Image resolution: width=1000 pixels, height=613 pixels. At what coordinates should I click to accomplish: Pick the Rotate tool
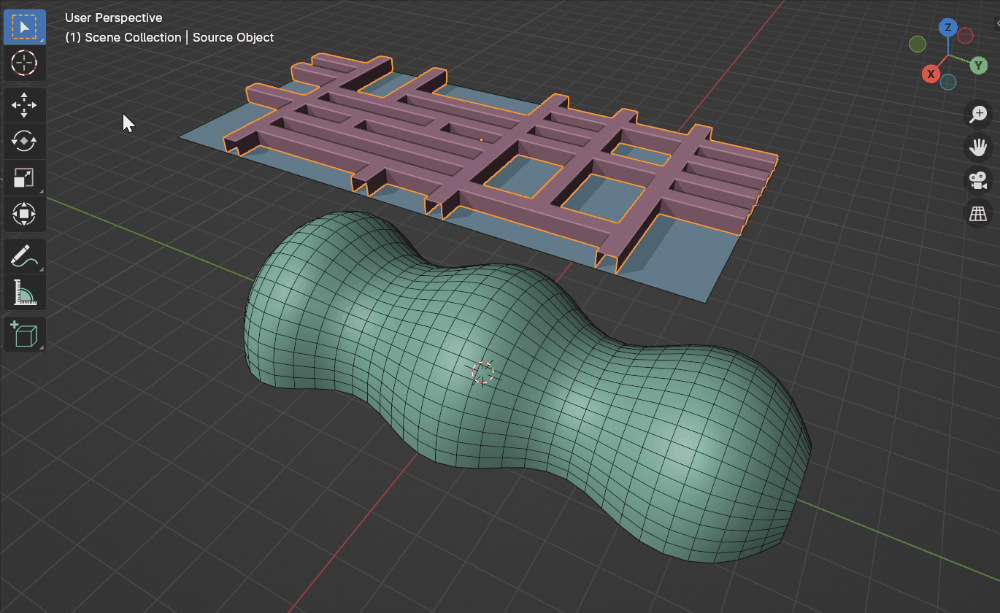(x=24, y=141)
